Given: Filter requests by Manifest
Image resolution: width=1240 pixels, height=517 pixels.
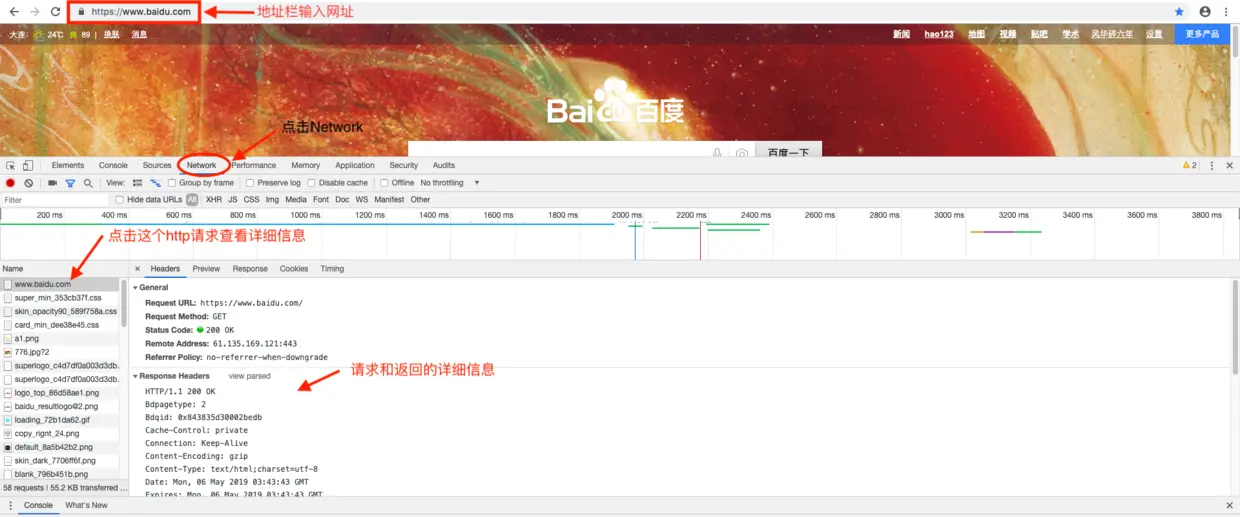Looking at the screenshot, I should (389, 199).
